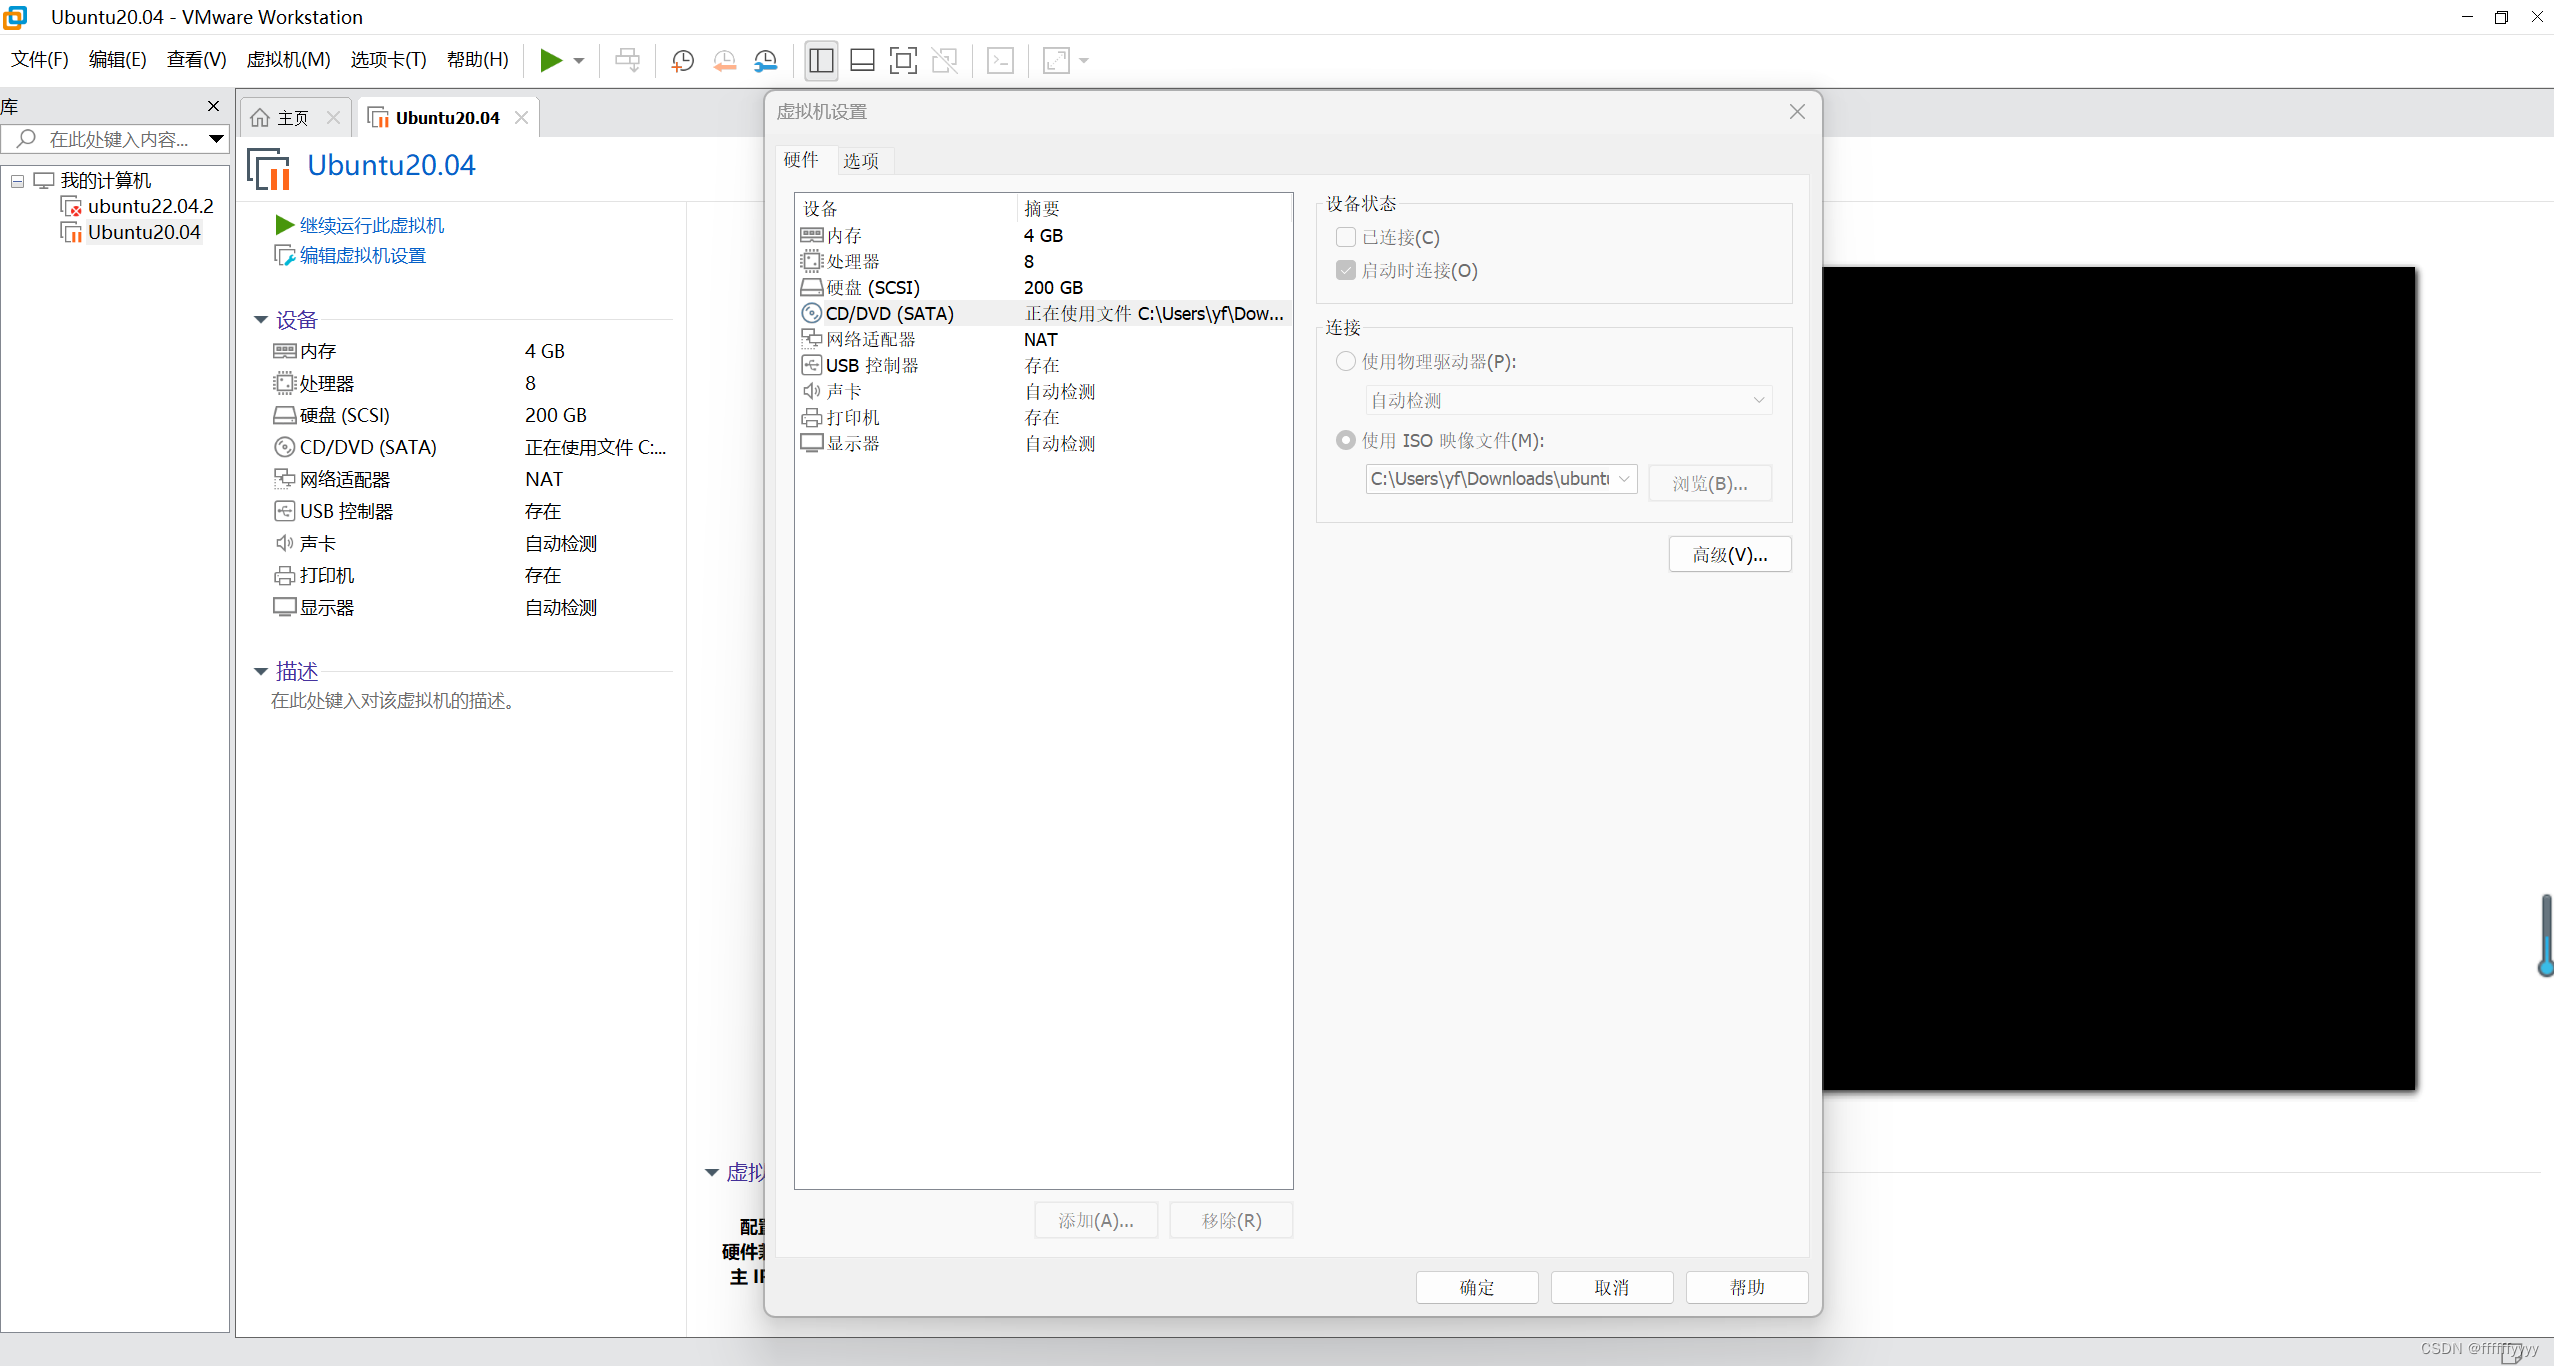This screenshot has width=2554, height=1366.
Task: Click 继续运行此虚拟机 link
Action: click(371, 226)
